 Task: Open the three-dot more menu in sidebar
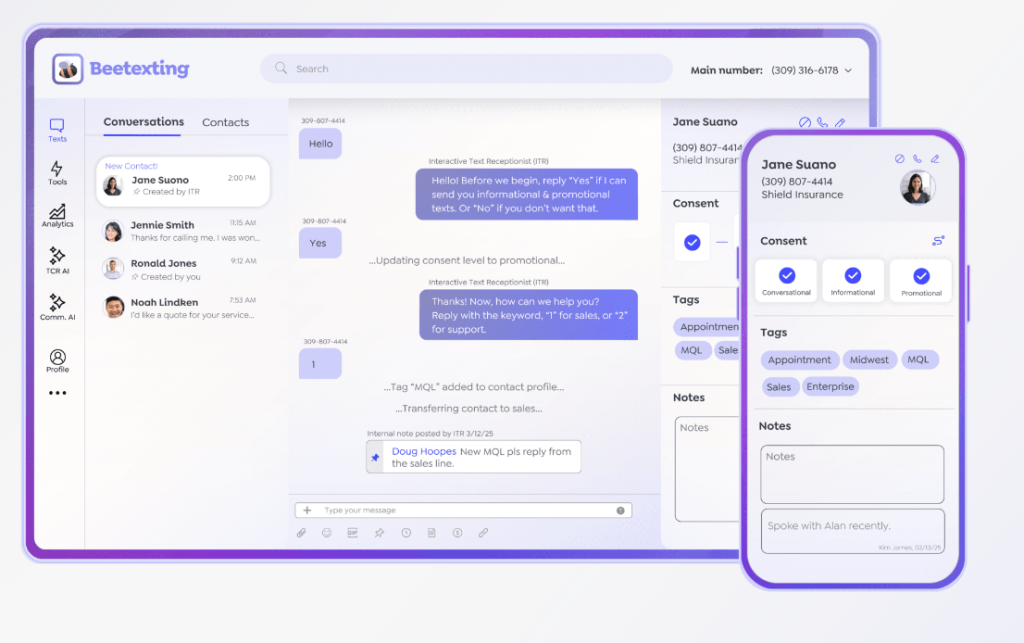[57, 393]
